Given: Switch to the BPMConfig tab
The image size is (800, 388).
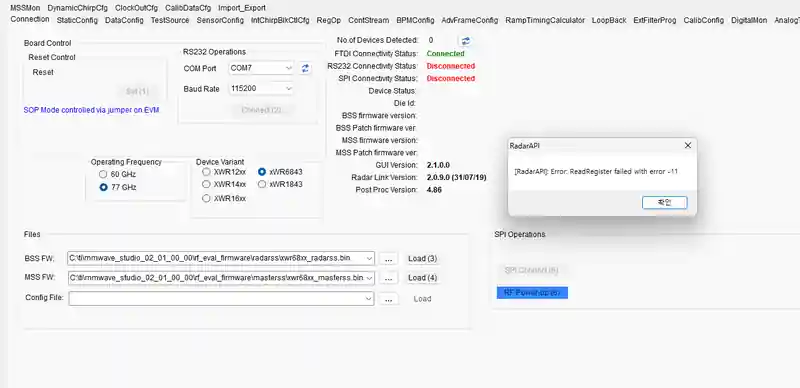Looking at the screenshot, I should [415, 20].
